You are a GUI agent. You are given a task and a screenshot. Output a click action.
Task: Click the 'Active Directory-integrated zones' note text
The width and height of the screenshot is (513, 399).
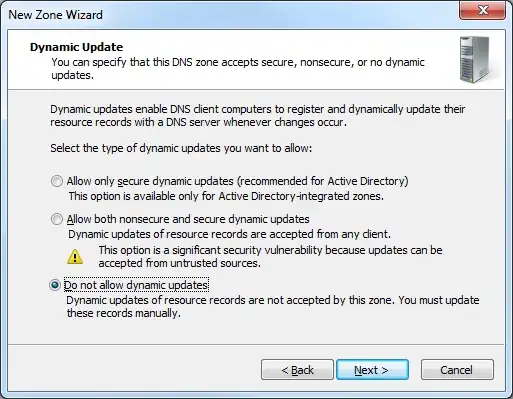coord(226,196)
